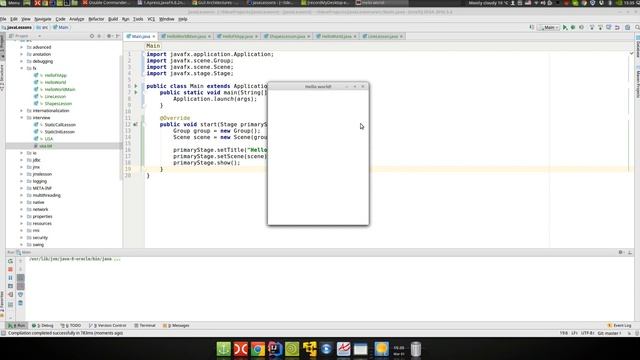Click the src breadcrumb in navigation bar

tap(42, 27)
